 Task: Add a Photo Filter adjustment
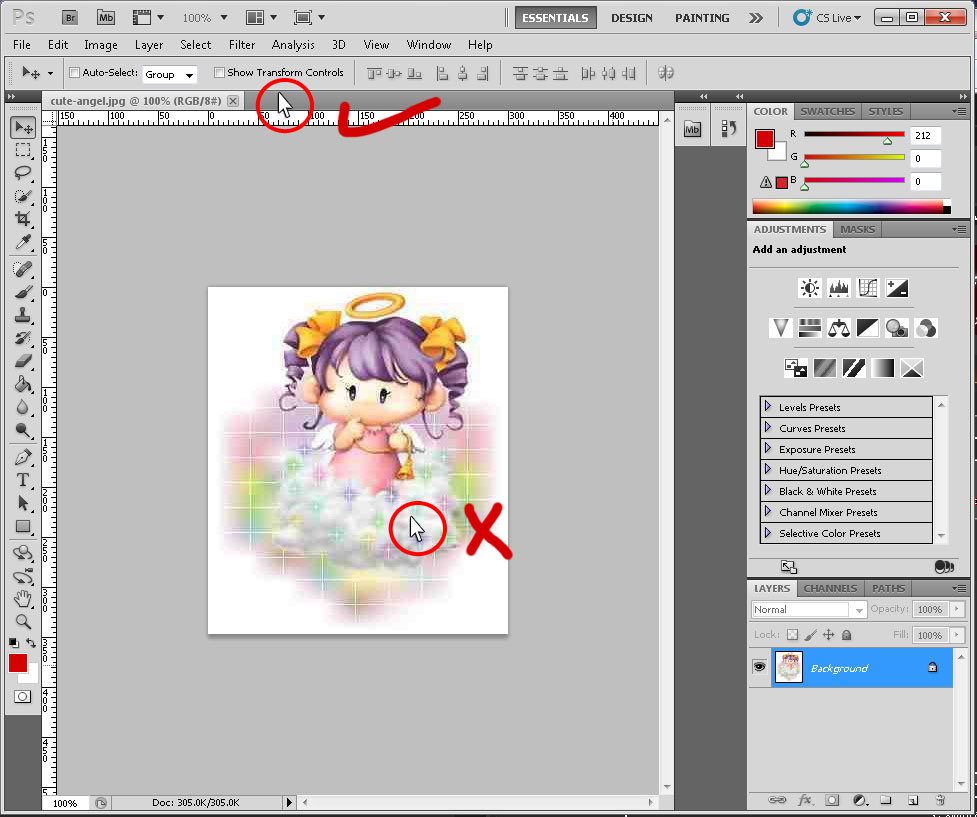pos(897,328)
